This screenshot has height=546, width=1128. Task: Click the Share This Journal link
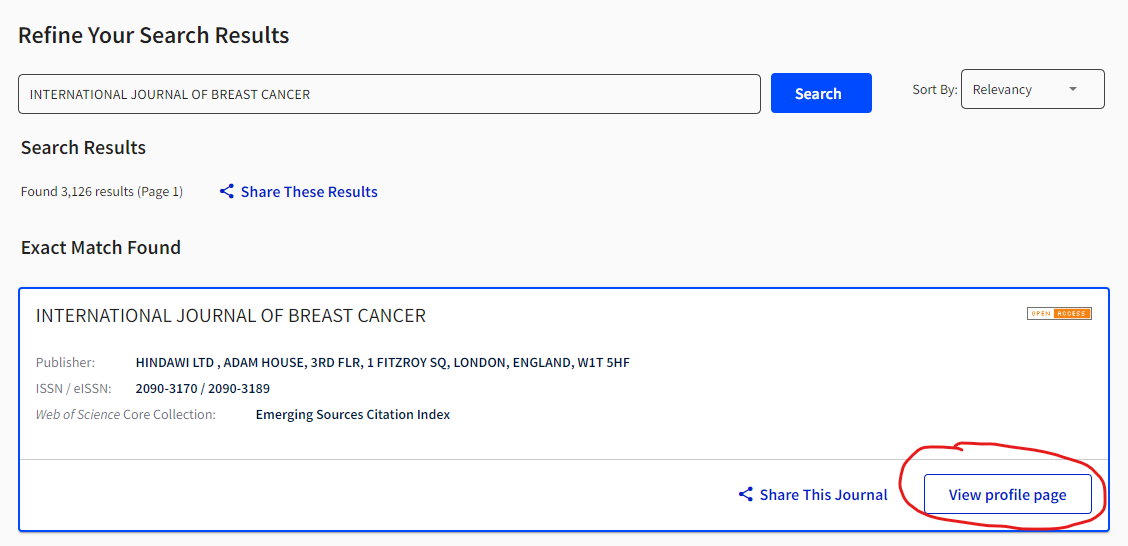(823, 494)
